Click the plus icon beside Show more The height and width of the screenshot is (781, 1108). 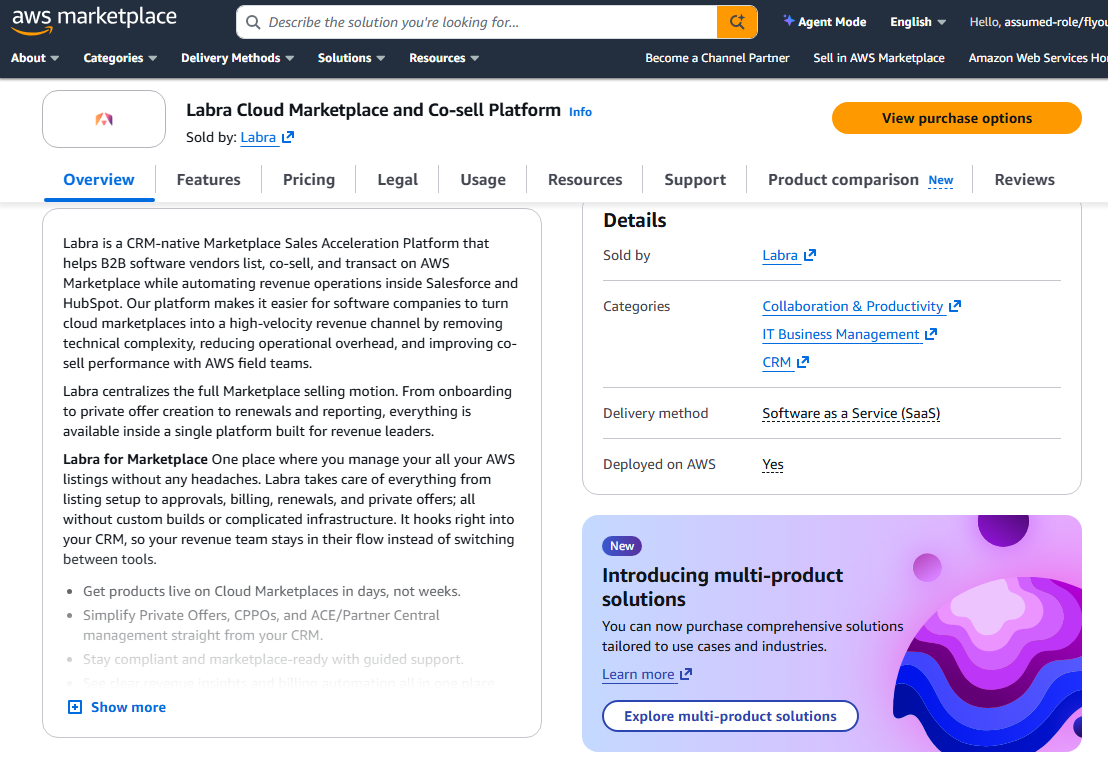(x=75, y=707)
